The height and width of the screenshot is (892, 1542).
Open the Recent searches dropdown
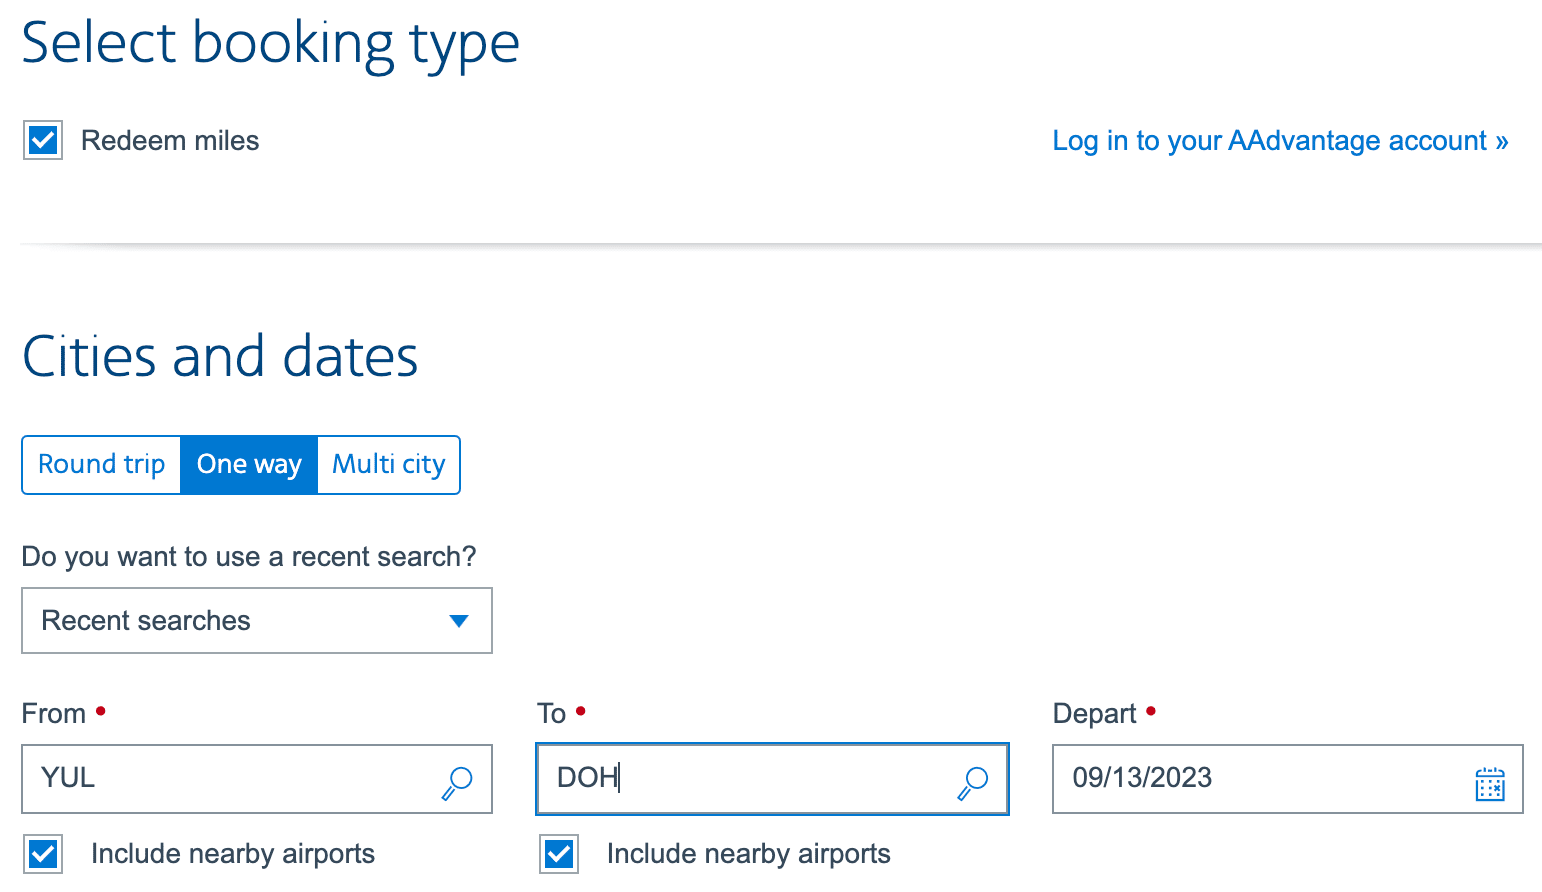[x=256, y=621]
